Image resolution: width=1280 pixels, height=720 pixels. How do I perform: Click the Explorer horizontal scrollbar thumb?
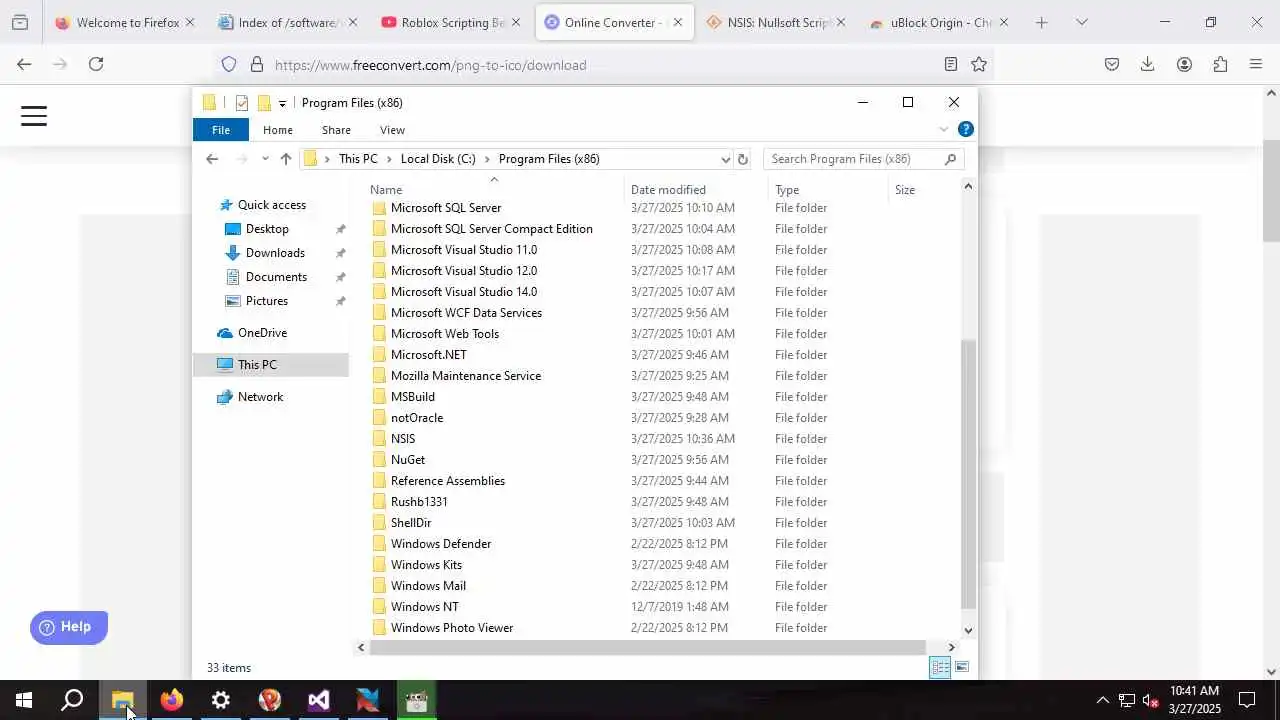pos(648,648)
